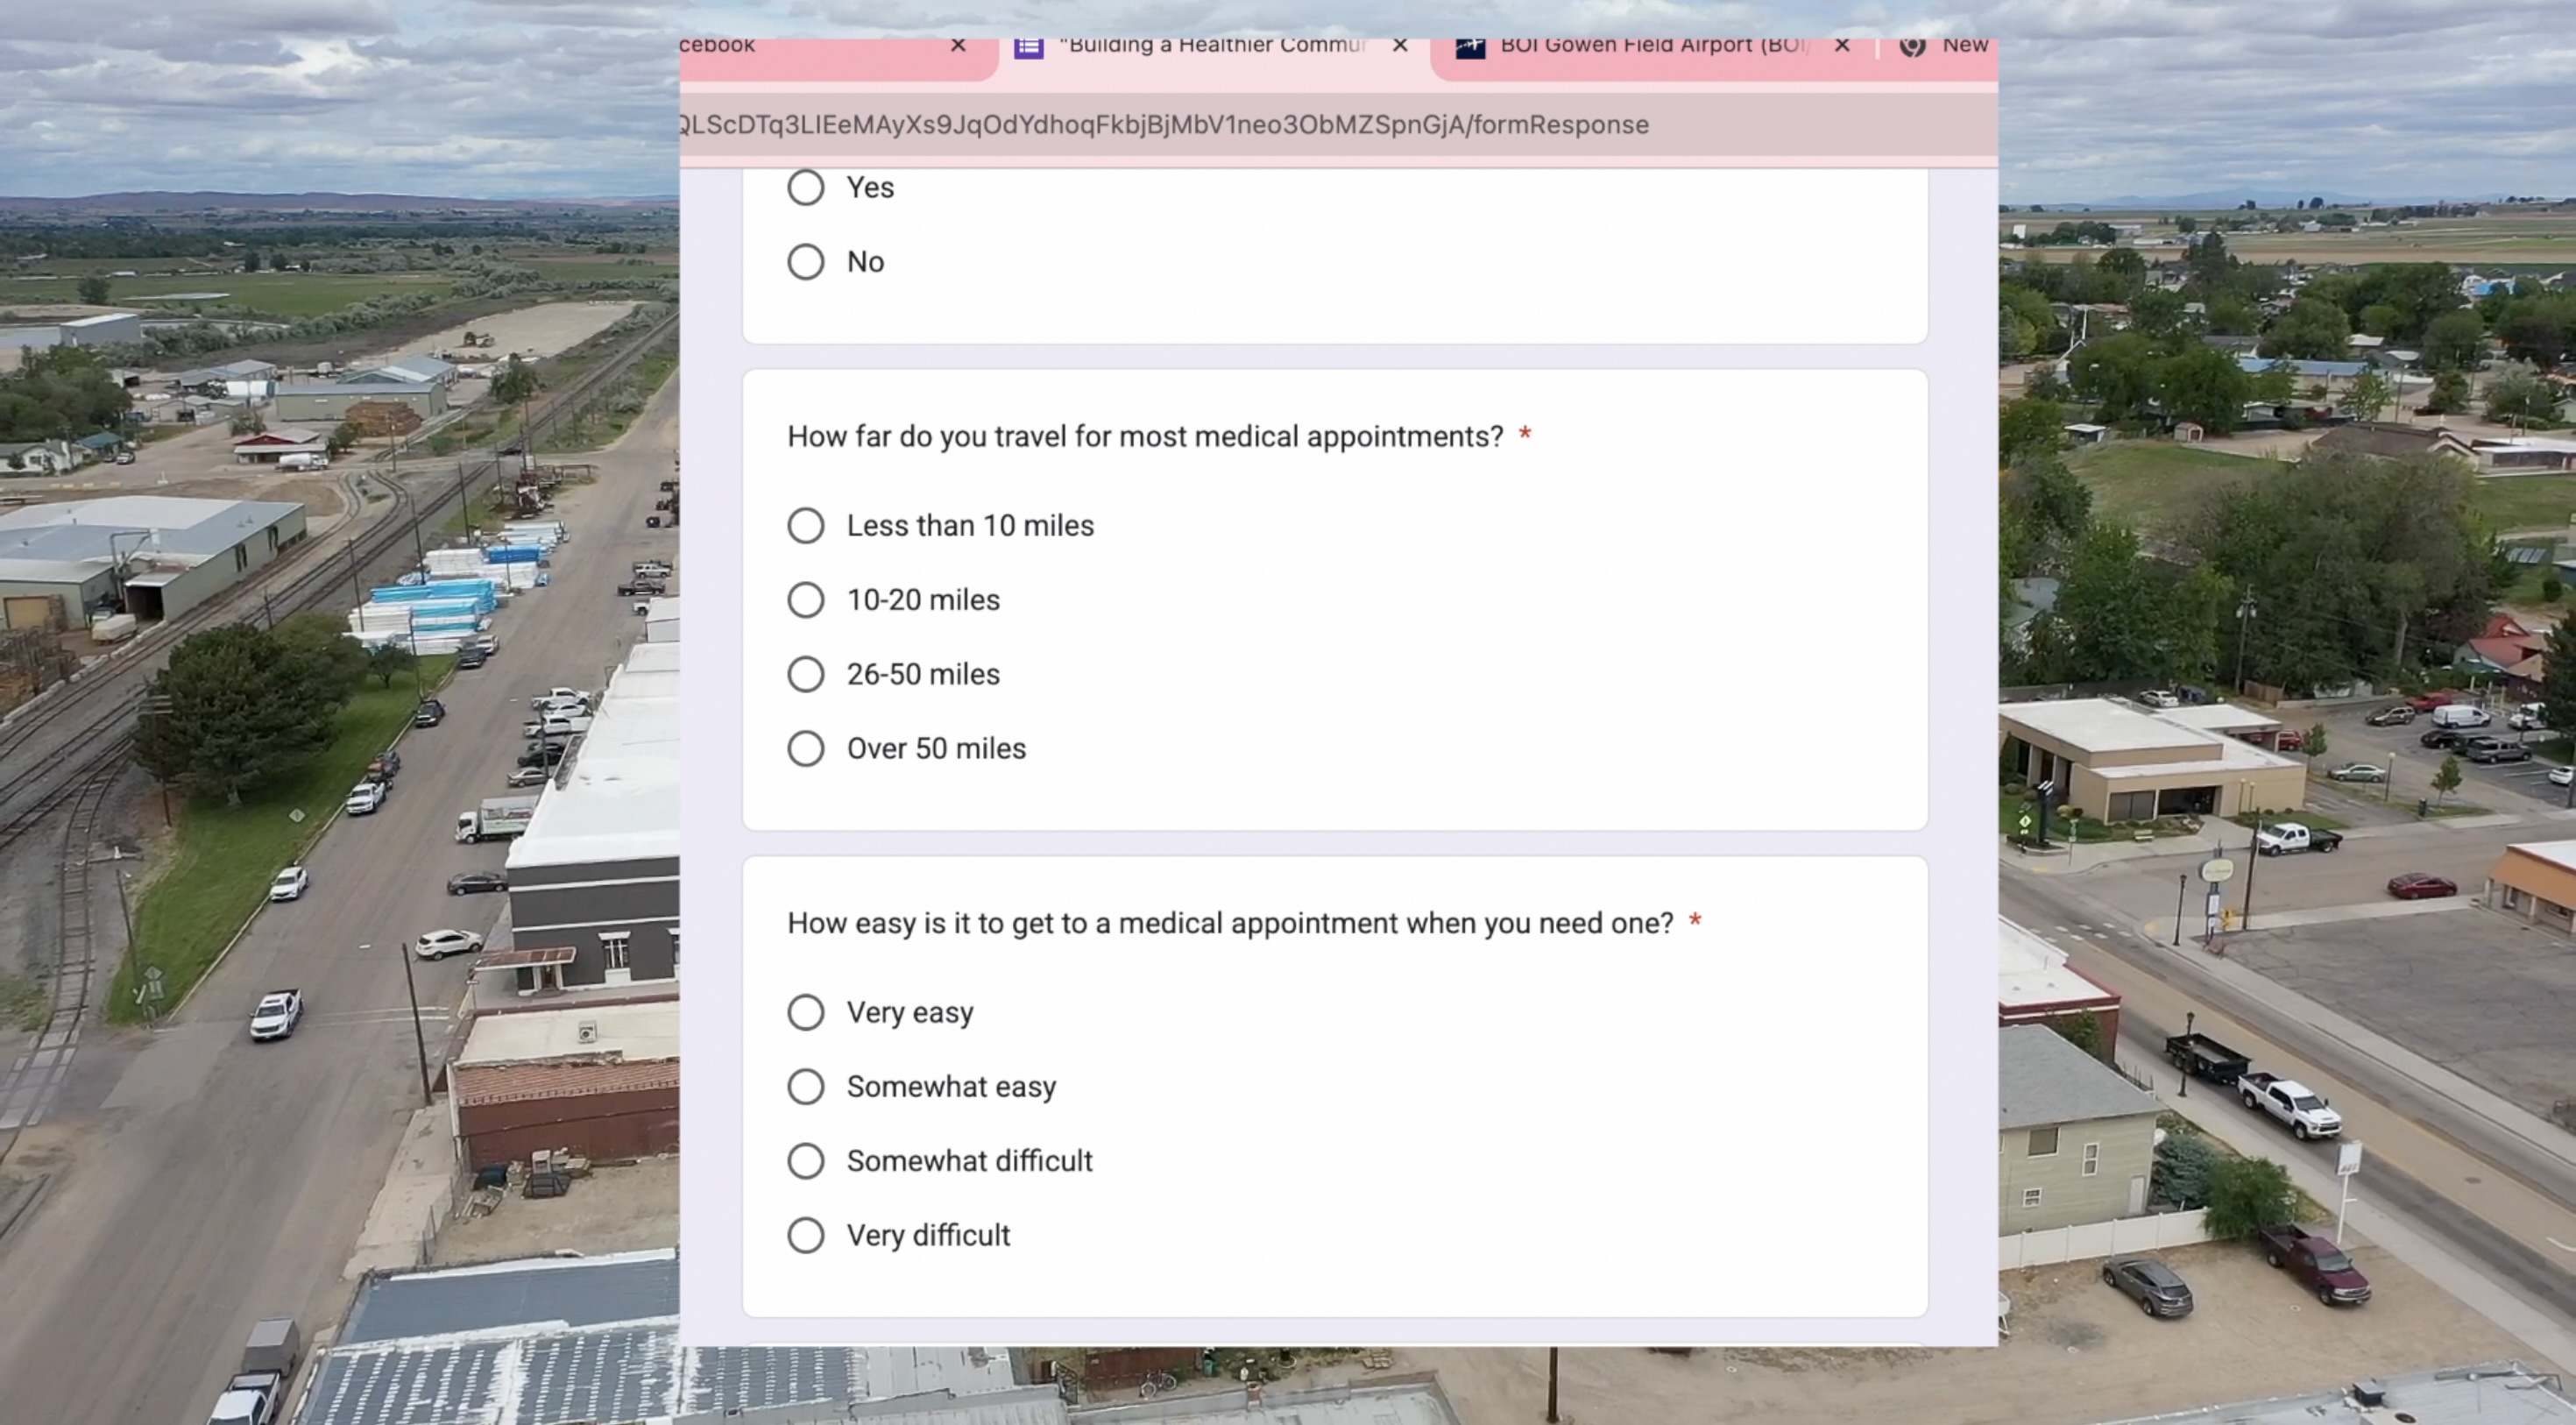The image size is (2576, 1425).
Task: Switch to the Facebook tab
Action: 780,48
